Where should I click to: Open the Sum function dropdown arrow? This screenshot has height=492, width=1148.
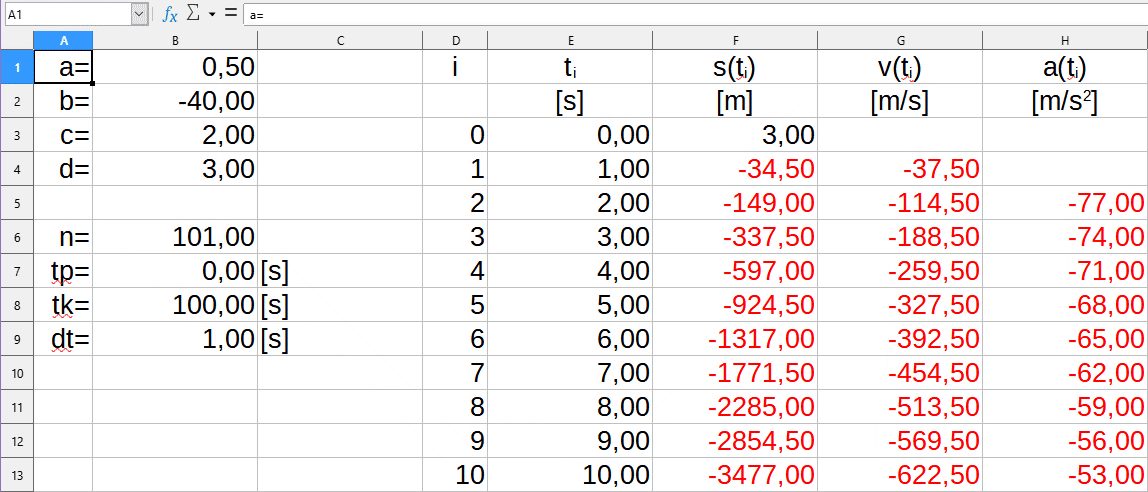pos(212,15)
